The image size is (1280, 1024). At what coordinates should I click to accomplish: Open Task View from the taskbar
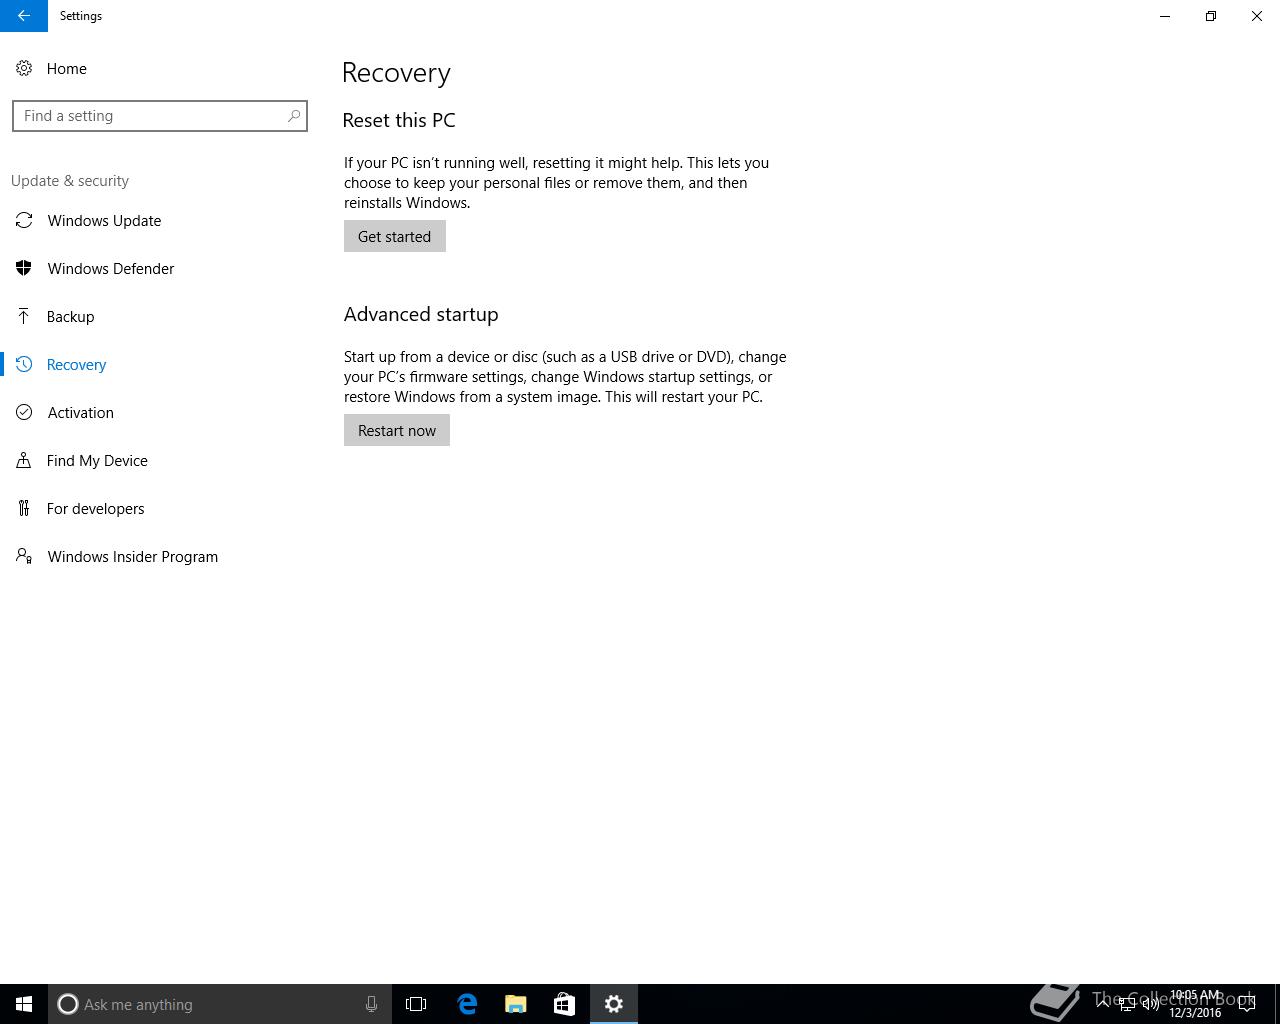(416, 1004)
